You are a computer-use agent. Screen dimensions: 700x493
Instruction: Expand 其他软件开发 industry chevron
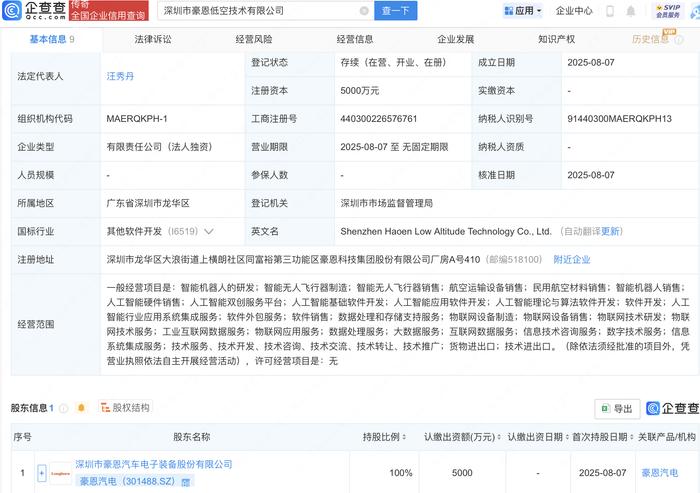click(x=209, y=231)
